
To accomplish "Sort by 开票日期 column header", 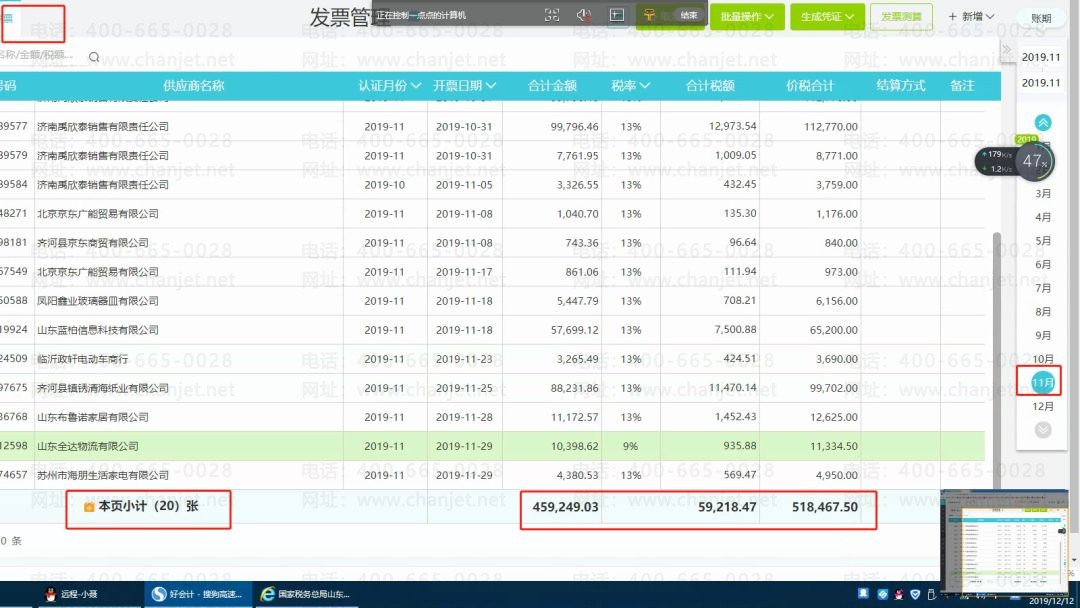I will coord(464,85).
